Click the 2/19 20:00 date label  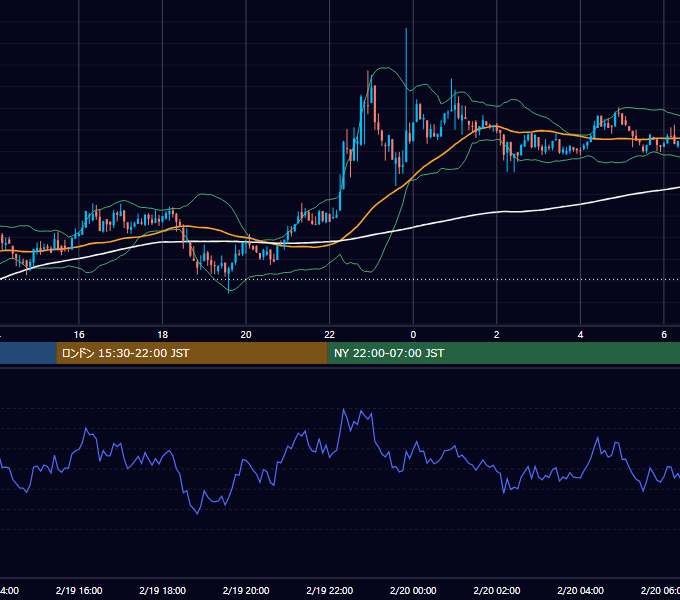tap(246, 590)
